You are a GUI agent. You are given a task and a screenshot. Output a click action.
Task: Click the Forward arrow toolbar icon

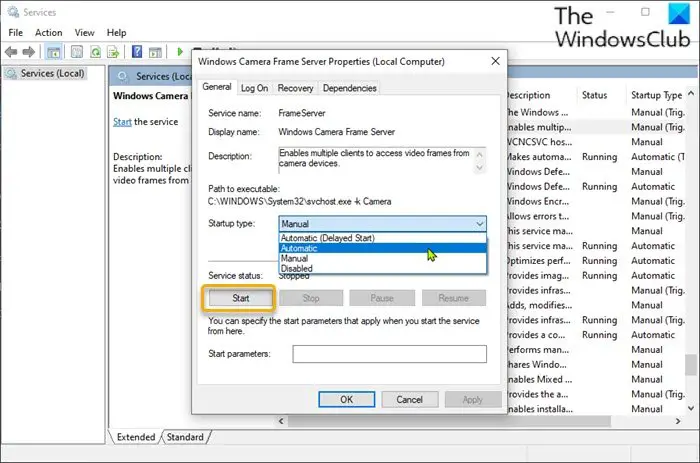pyautogui.click(x=29, y=52)
